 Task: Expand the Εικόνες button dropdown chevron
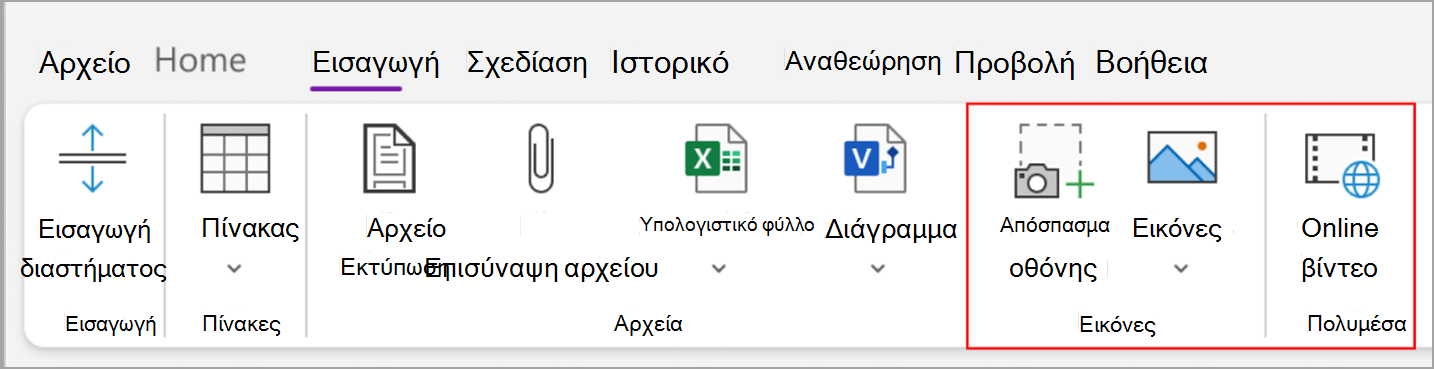1180,268
